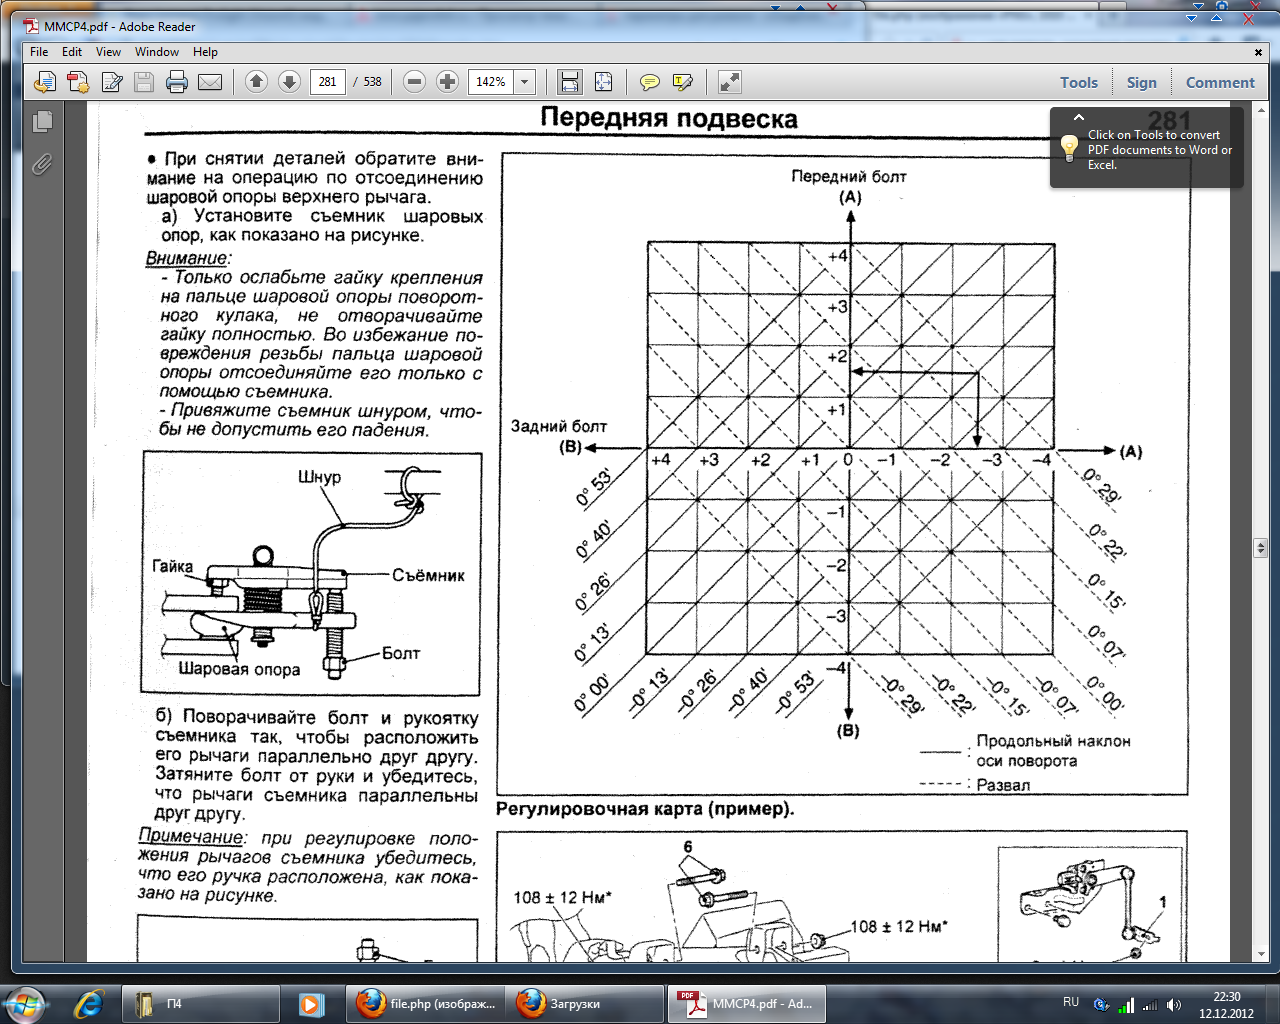Viewport: 1280px width, 1024px height.
Task: Click the Open file toolbar icon
Action: (x=44, y=82)
